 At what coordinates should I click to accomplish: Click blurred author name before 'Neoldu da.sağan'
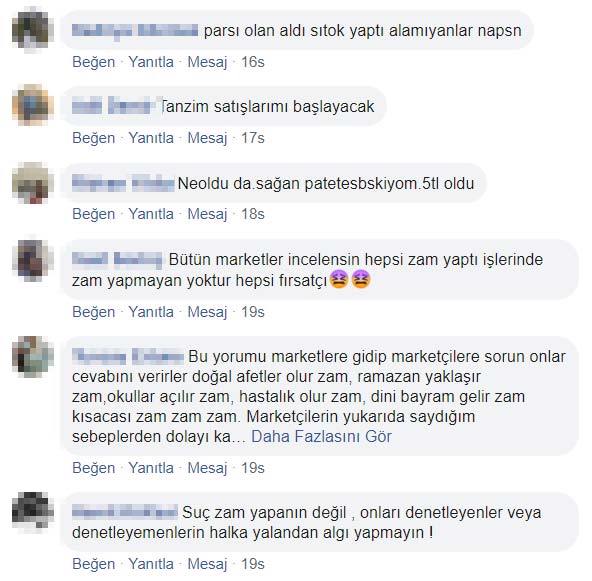pos(123,183)
